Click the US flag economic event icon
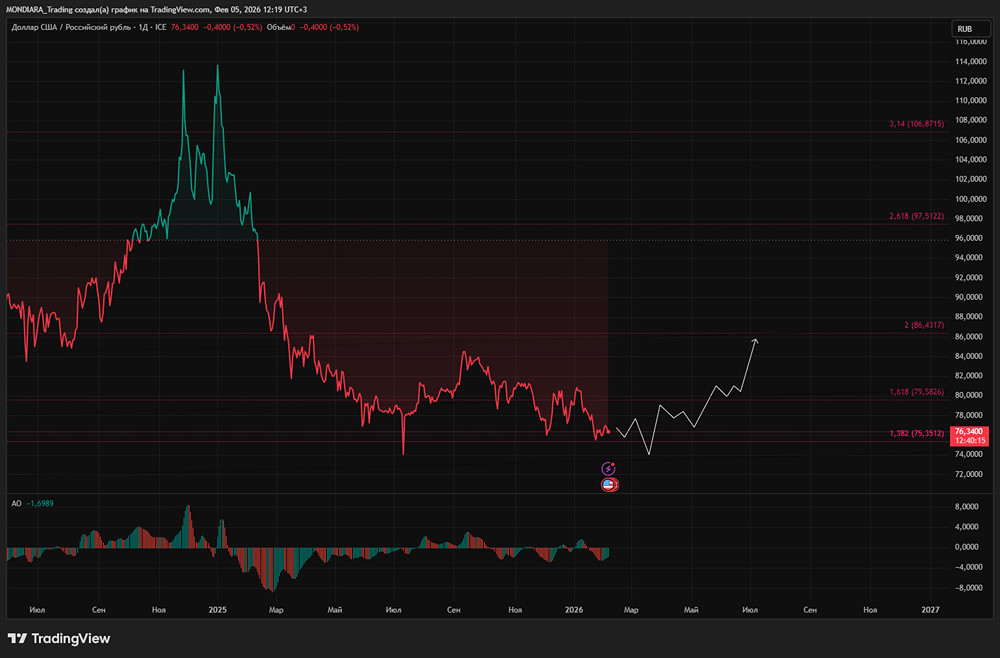Viewport: 1000px width, 658px height. coord(609,485)
